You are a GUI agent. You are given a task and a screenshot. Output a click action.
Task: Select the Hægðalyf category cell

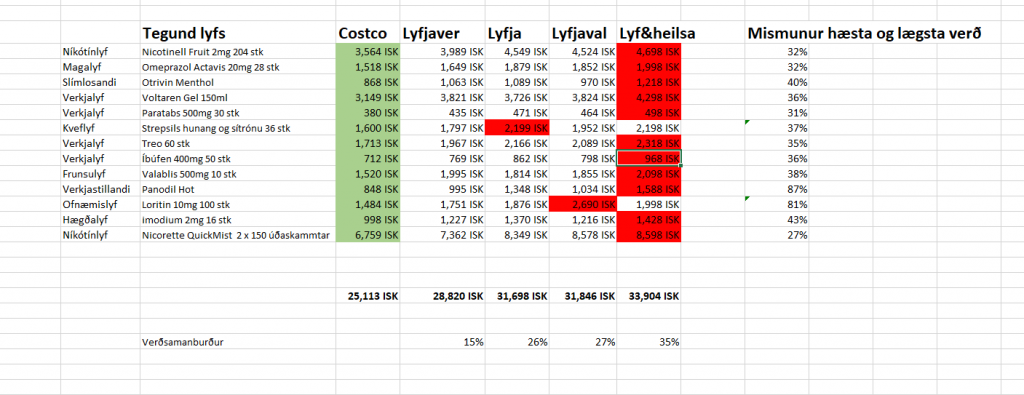point(100,219)
